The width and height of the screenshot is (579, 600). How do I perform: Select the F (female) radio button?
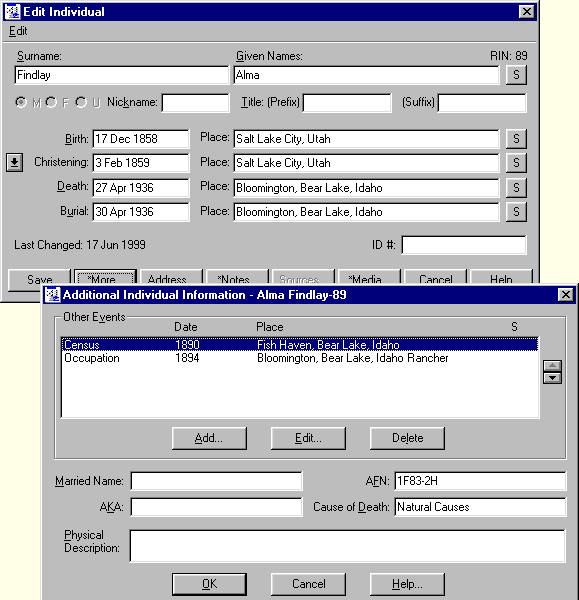click(51, 102)
